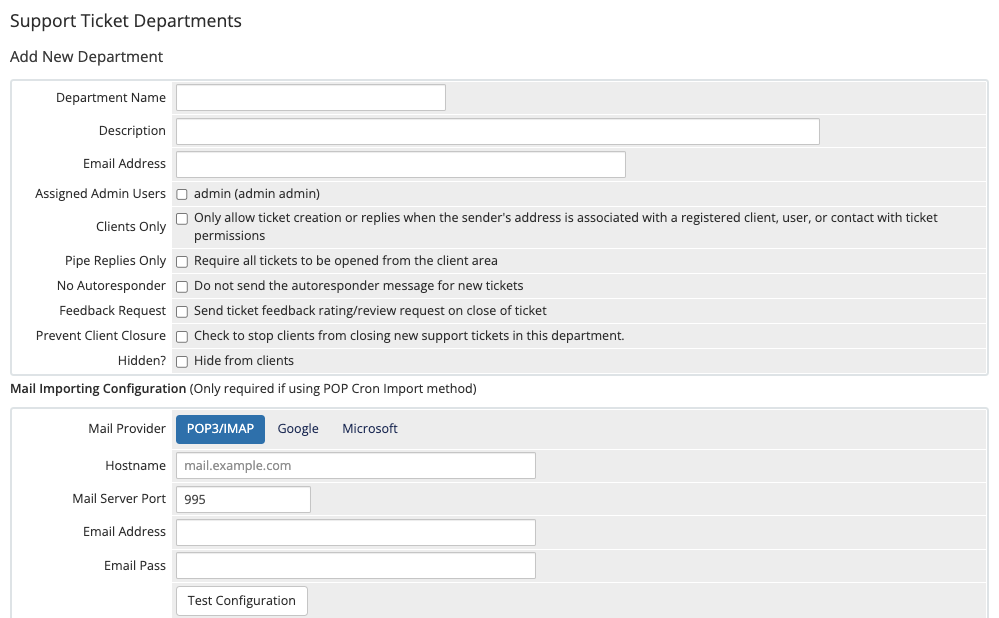This screenshot has width=999, height=618.
Task: Switch to the Google mail provider tab
Action: (x=298, y=429)
